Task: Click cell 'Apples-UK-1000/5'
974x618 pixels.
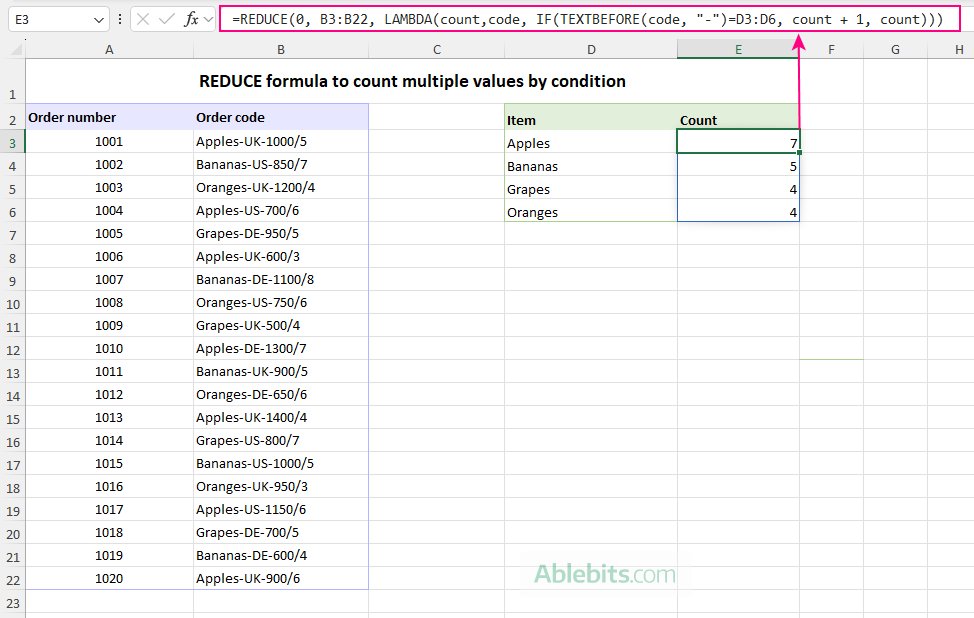Action: tap(281, 142)
